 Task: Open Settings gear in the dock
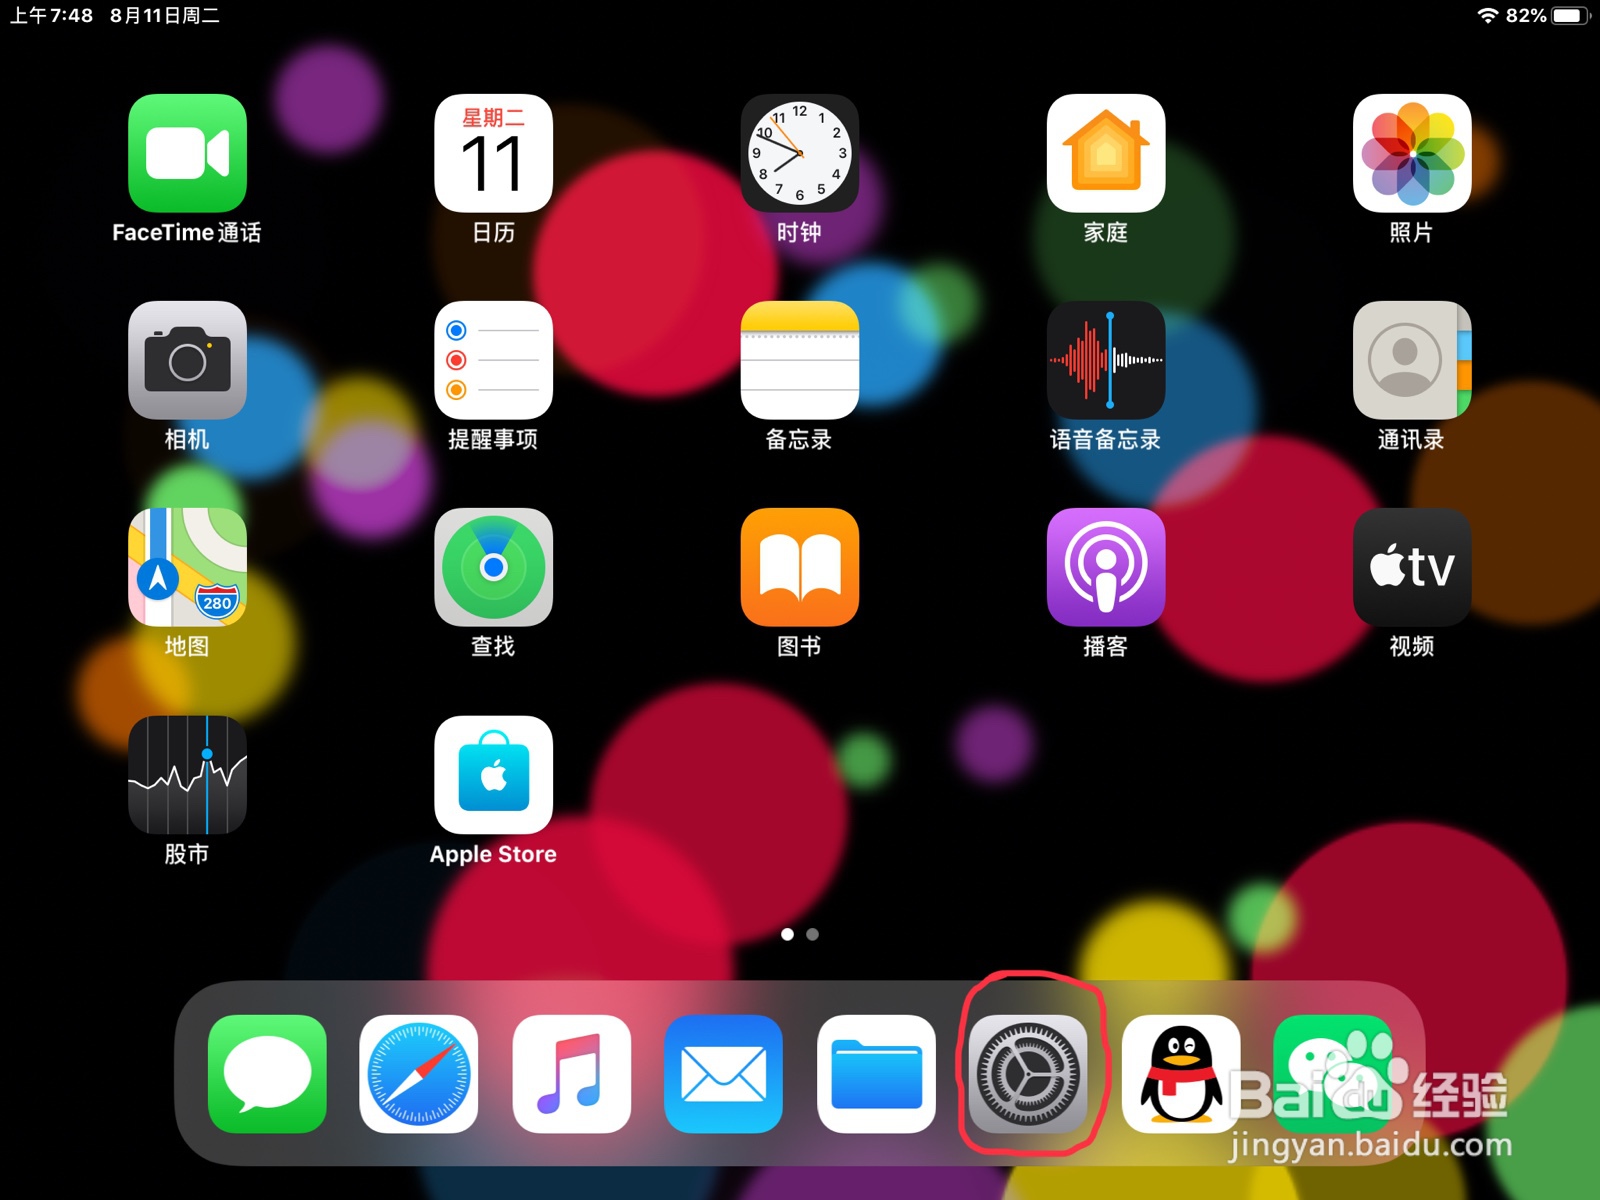point(1029,1074)
